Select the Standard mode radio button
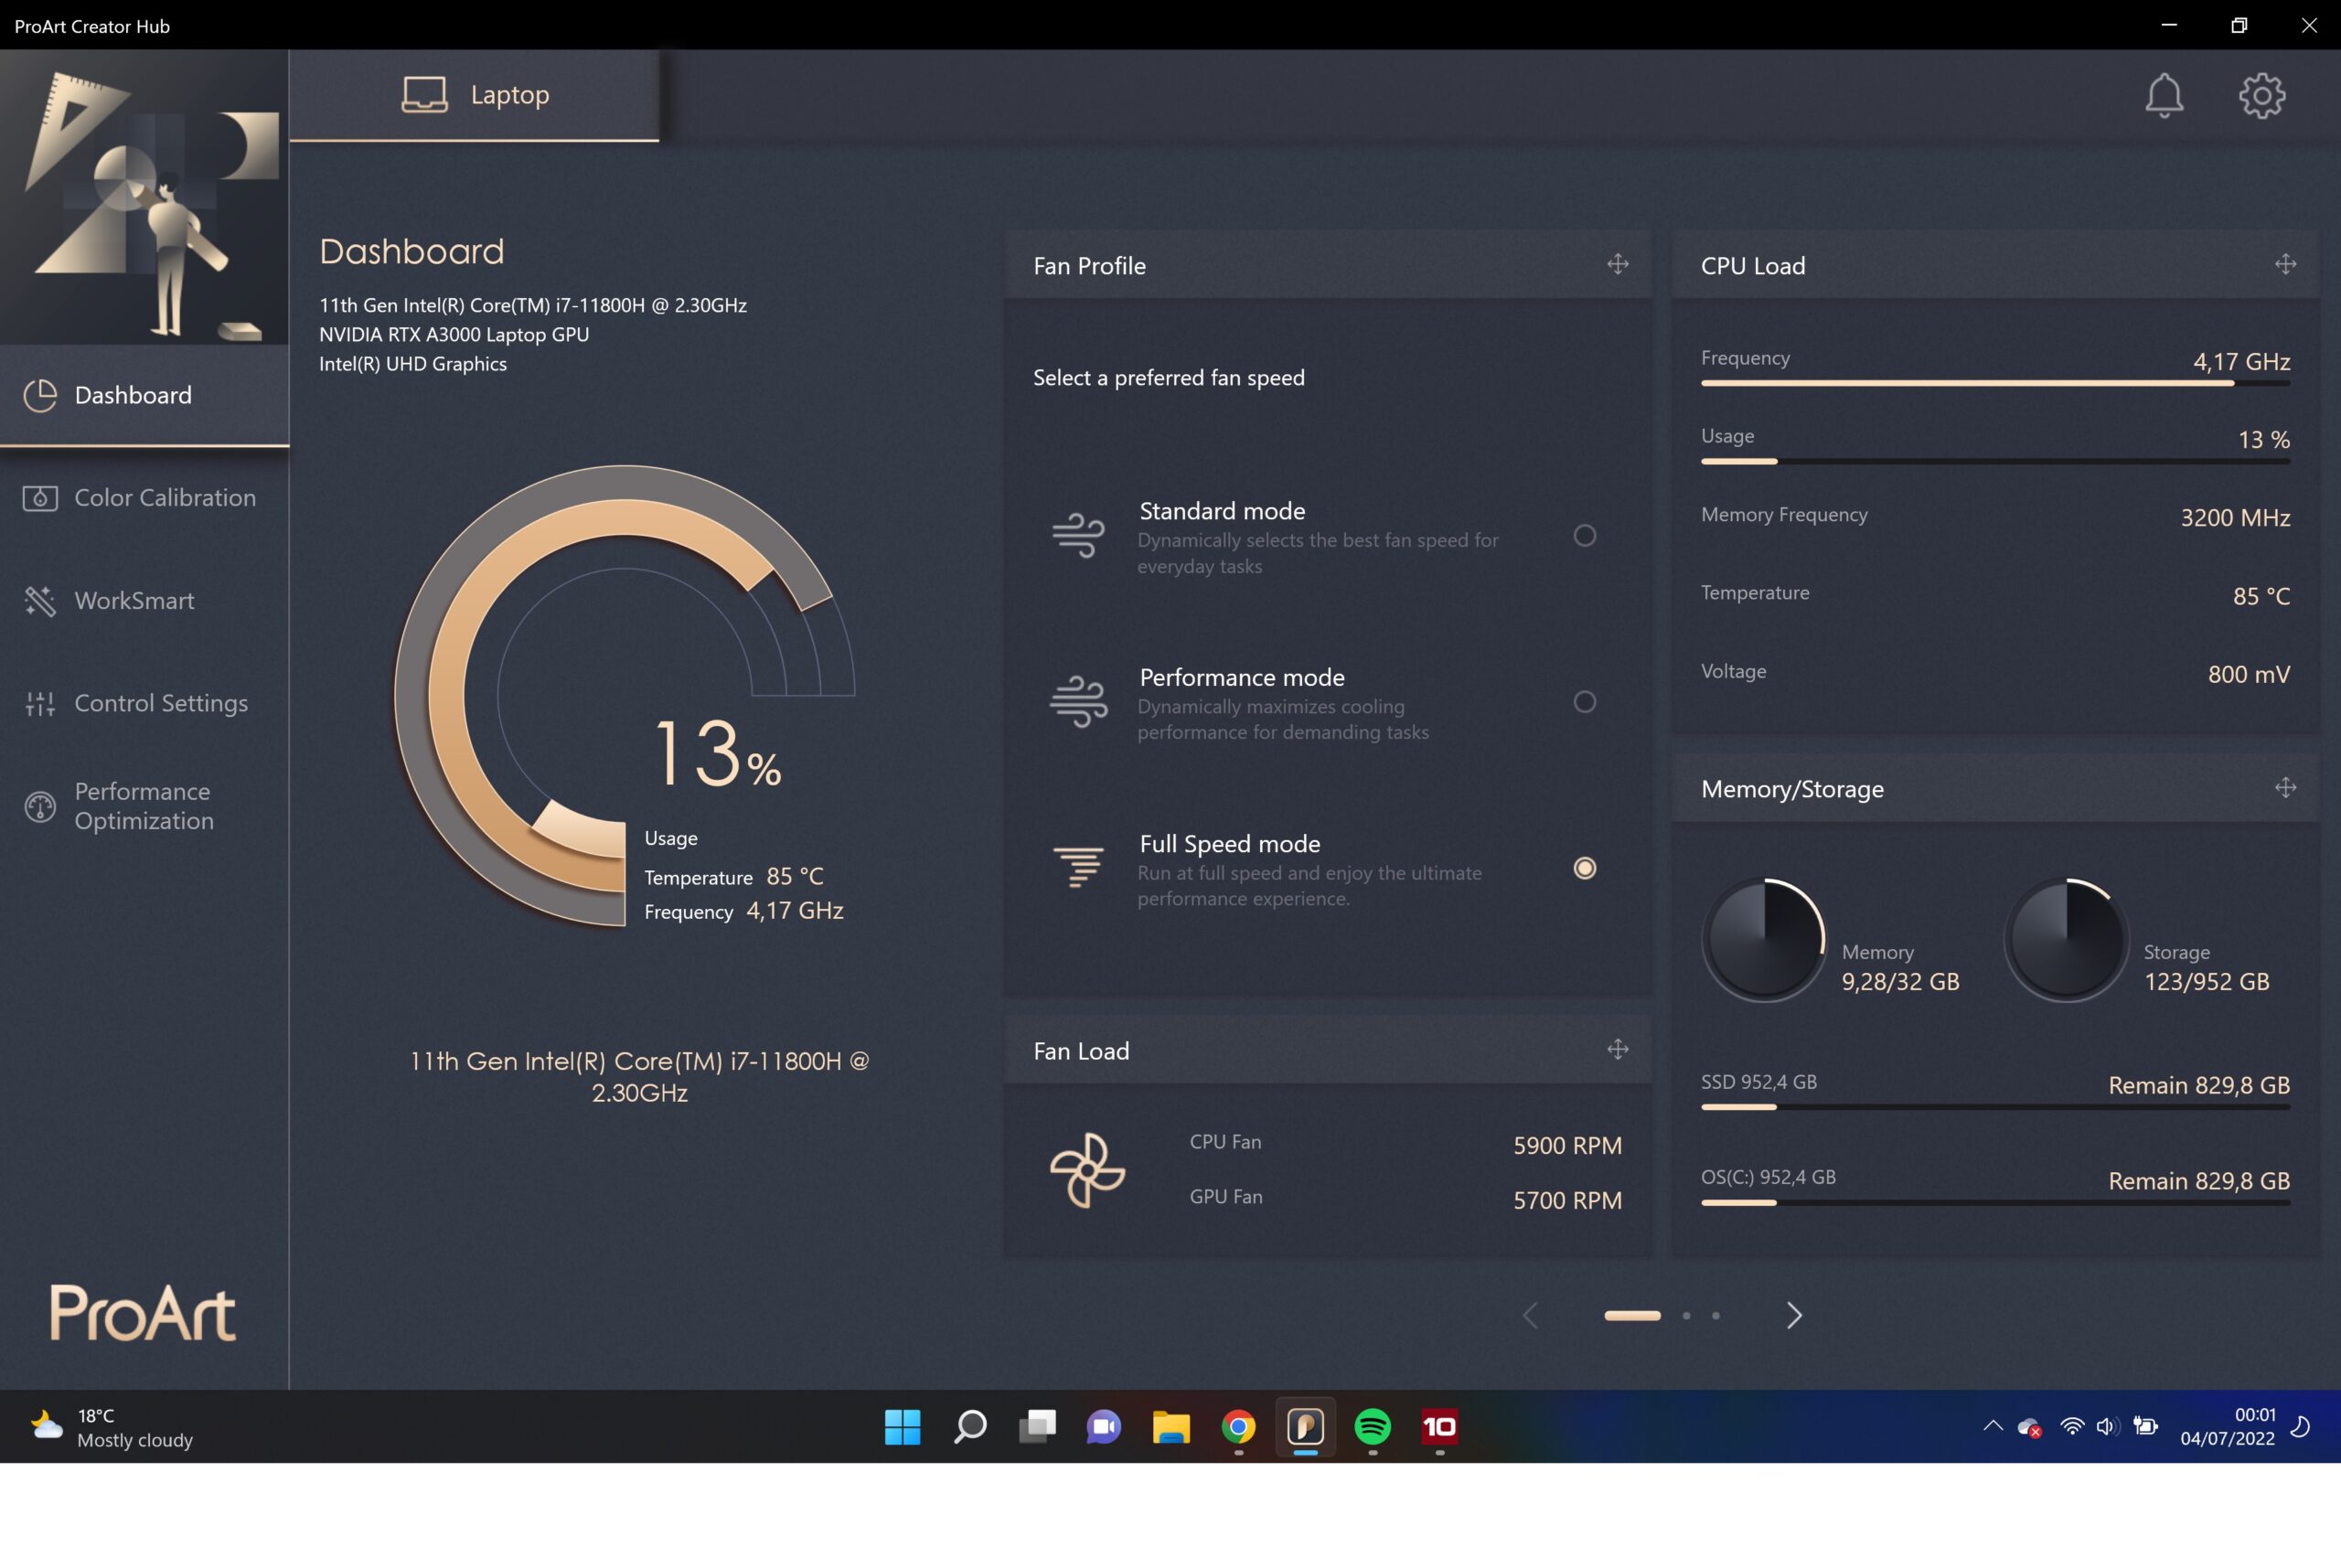This screenshot has height=1568, width=2341. 1584,535
